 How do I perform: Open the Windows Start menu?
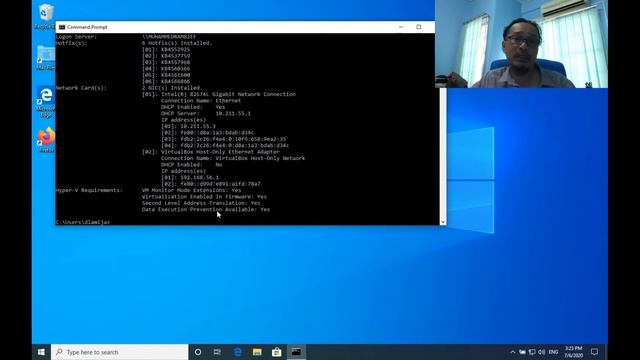[41, 352]
